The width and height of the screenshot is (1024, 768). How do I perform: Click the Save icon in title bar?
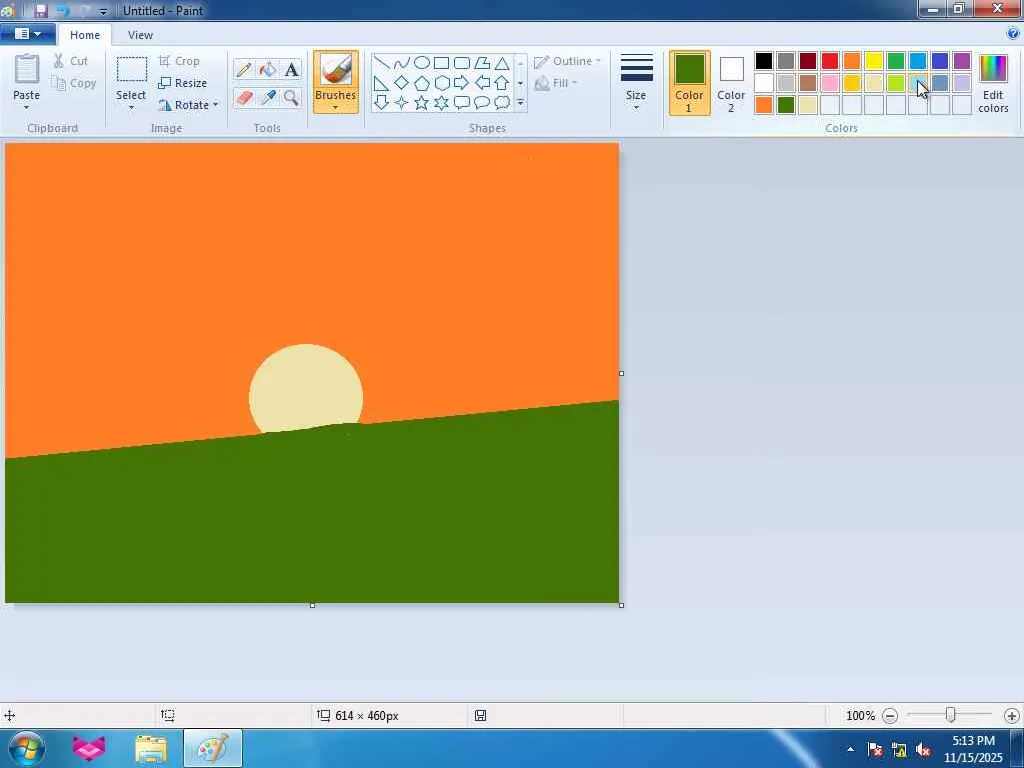pos(41,11)
